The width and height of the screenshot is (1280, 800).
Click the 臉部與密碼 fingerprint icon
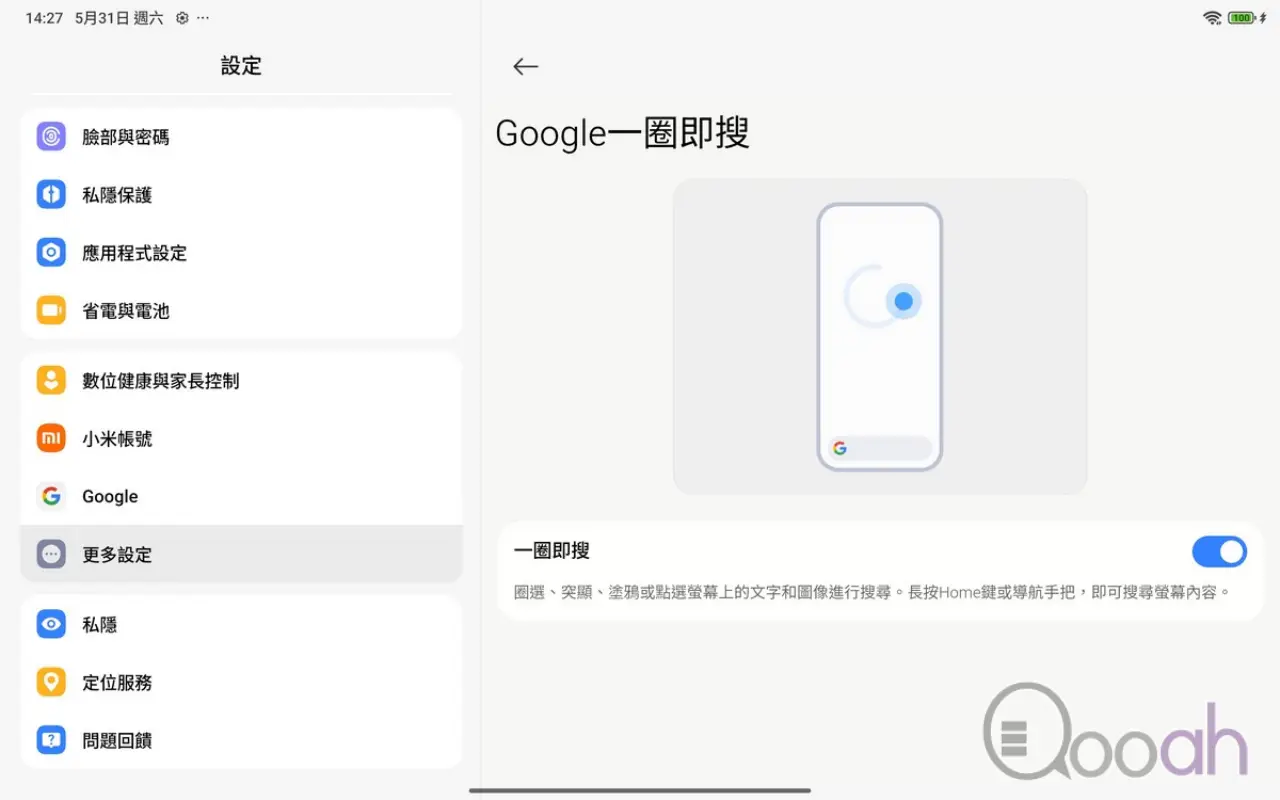51,136
